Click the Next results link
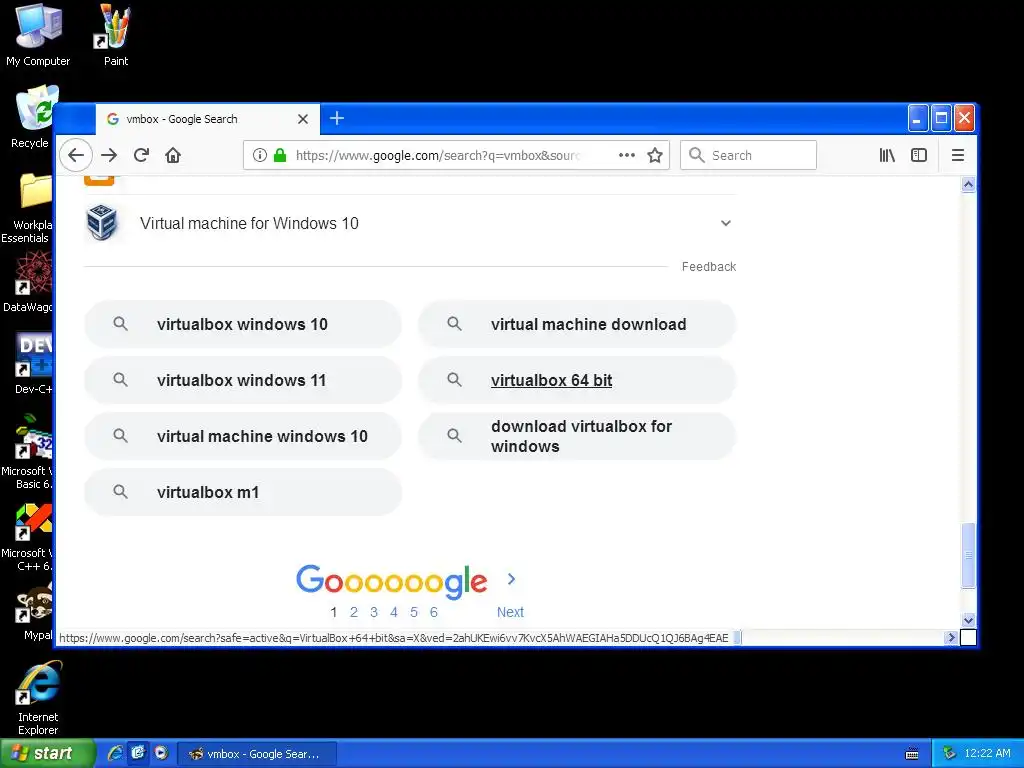1024x768 pixels. [510, 612]
